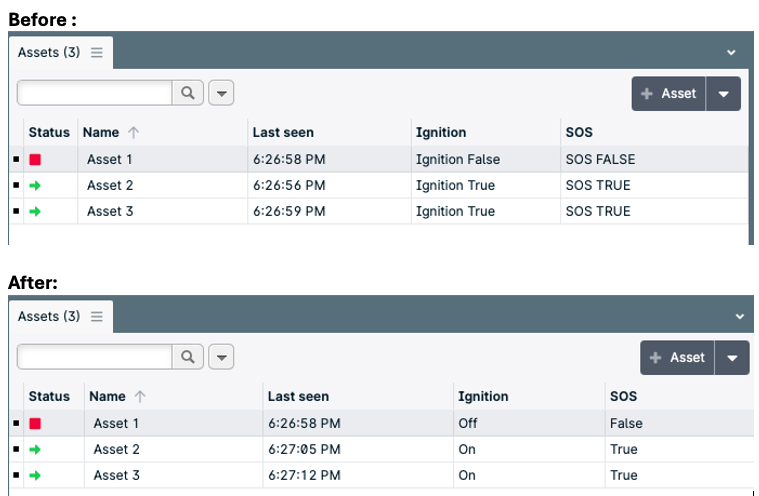Select the row marker of the 6:27:12 PM row
This screenshot has width=759, height=496.
[x=16, y=475]
